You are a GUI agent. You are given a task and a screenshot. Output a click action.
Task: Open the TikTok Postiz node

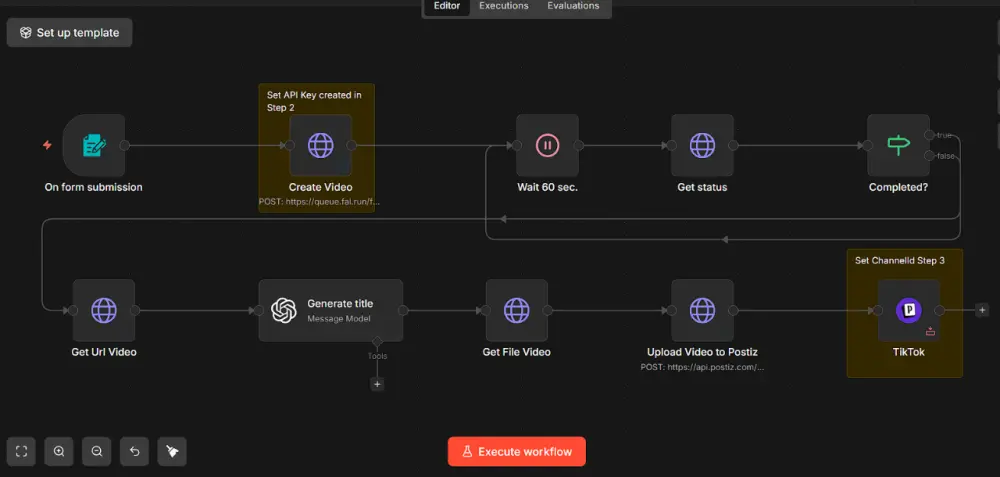pyautogui.click(x=908, y=310)
